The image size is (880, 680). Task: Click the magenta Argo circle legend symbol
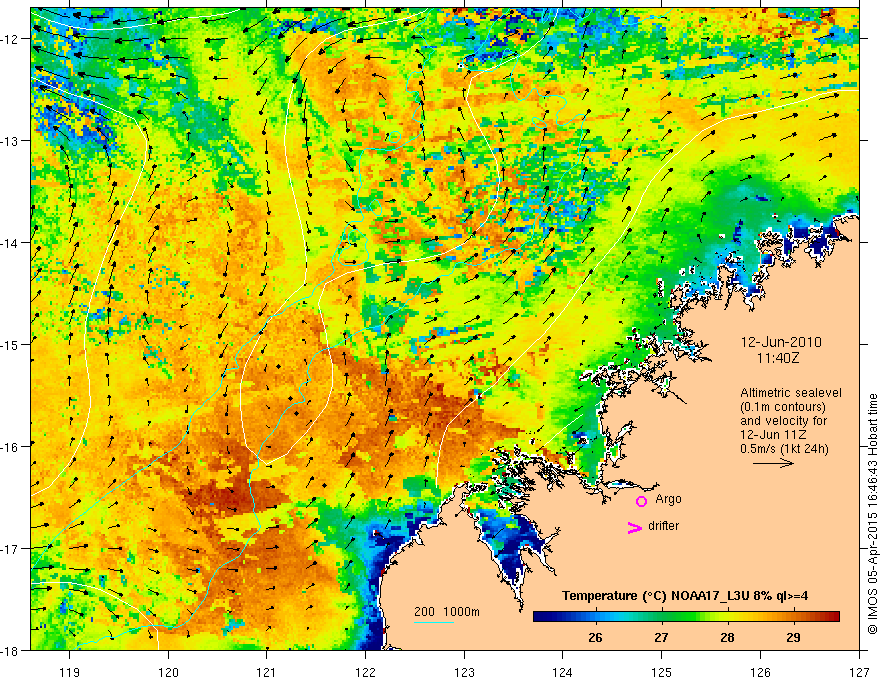click(641, 501)
